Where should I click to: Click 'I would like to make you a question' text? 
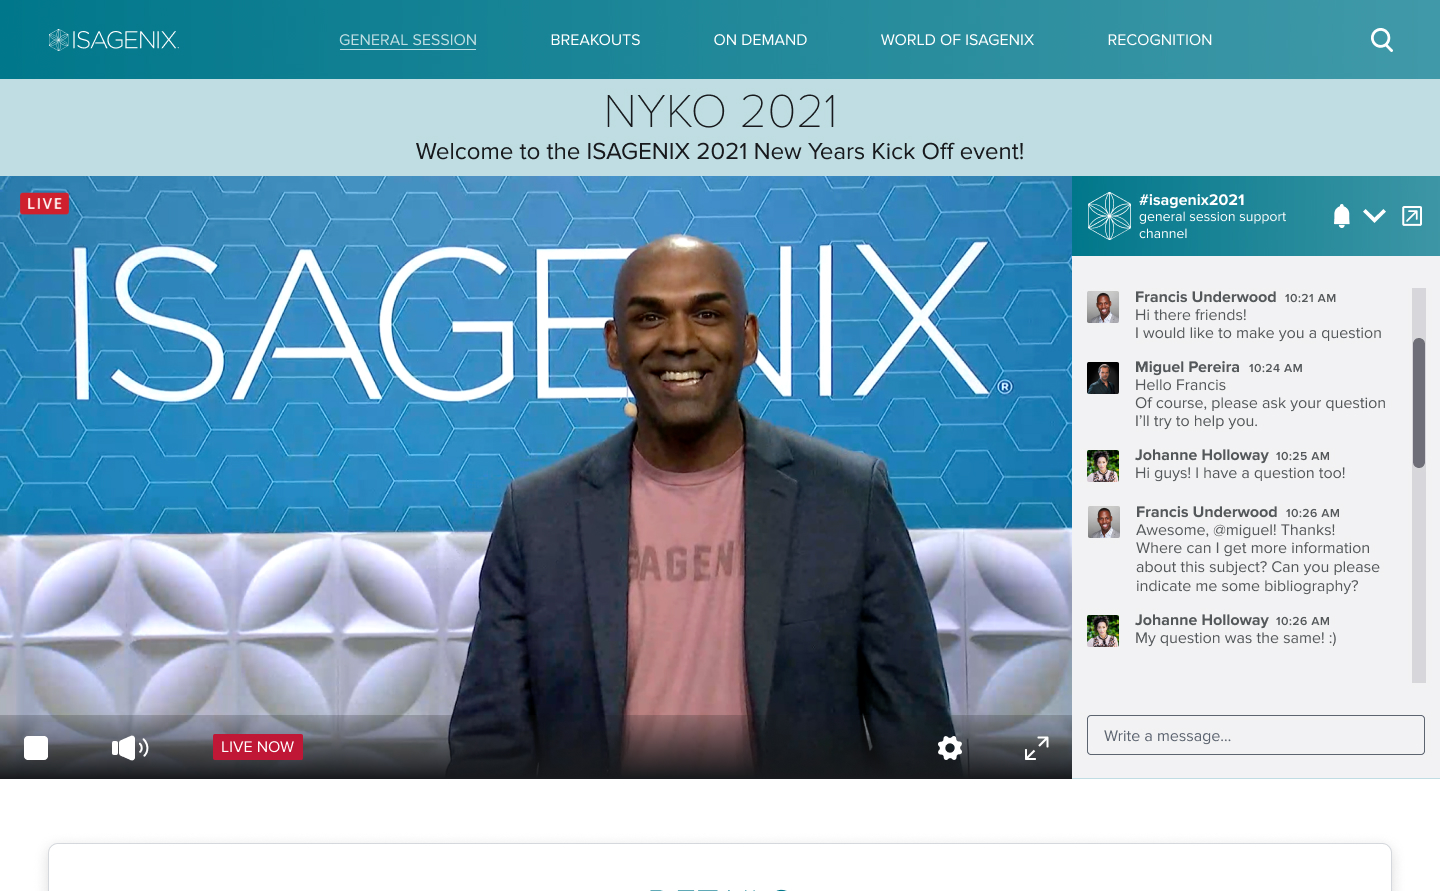point(1258,333)
